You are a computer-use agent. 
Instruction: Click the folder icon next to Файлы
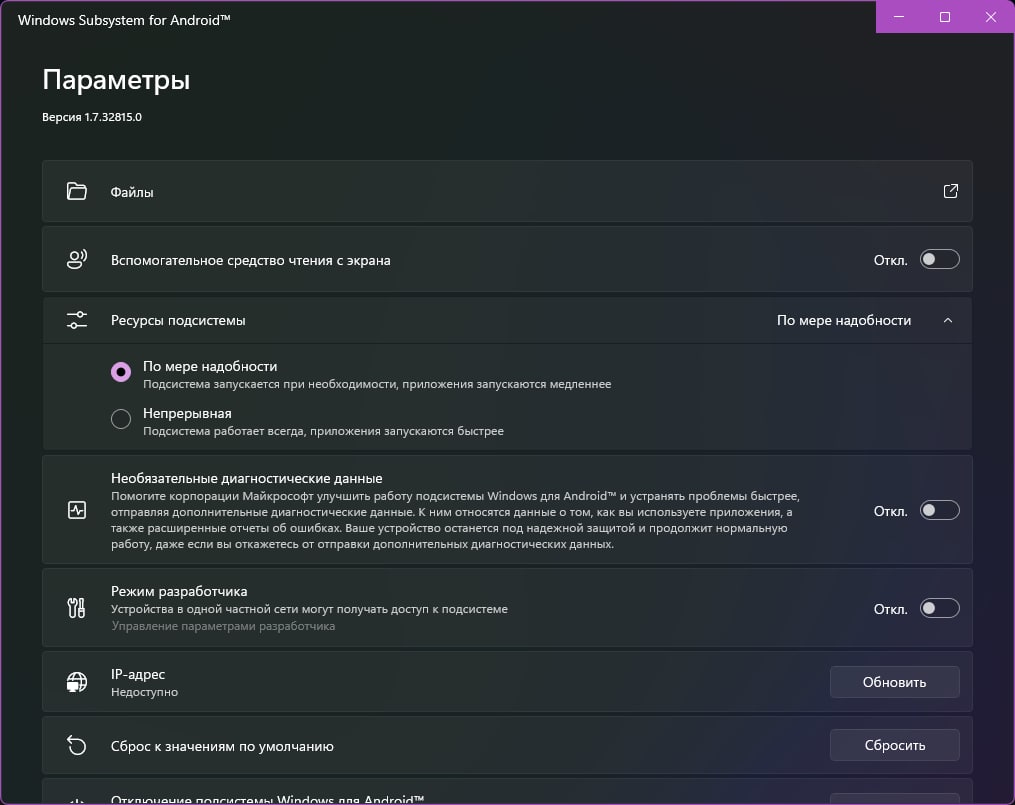click(77, 191)
